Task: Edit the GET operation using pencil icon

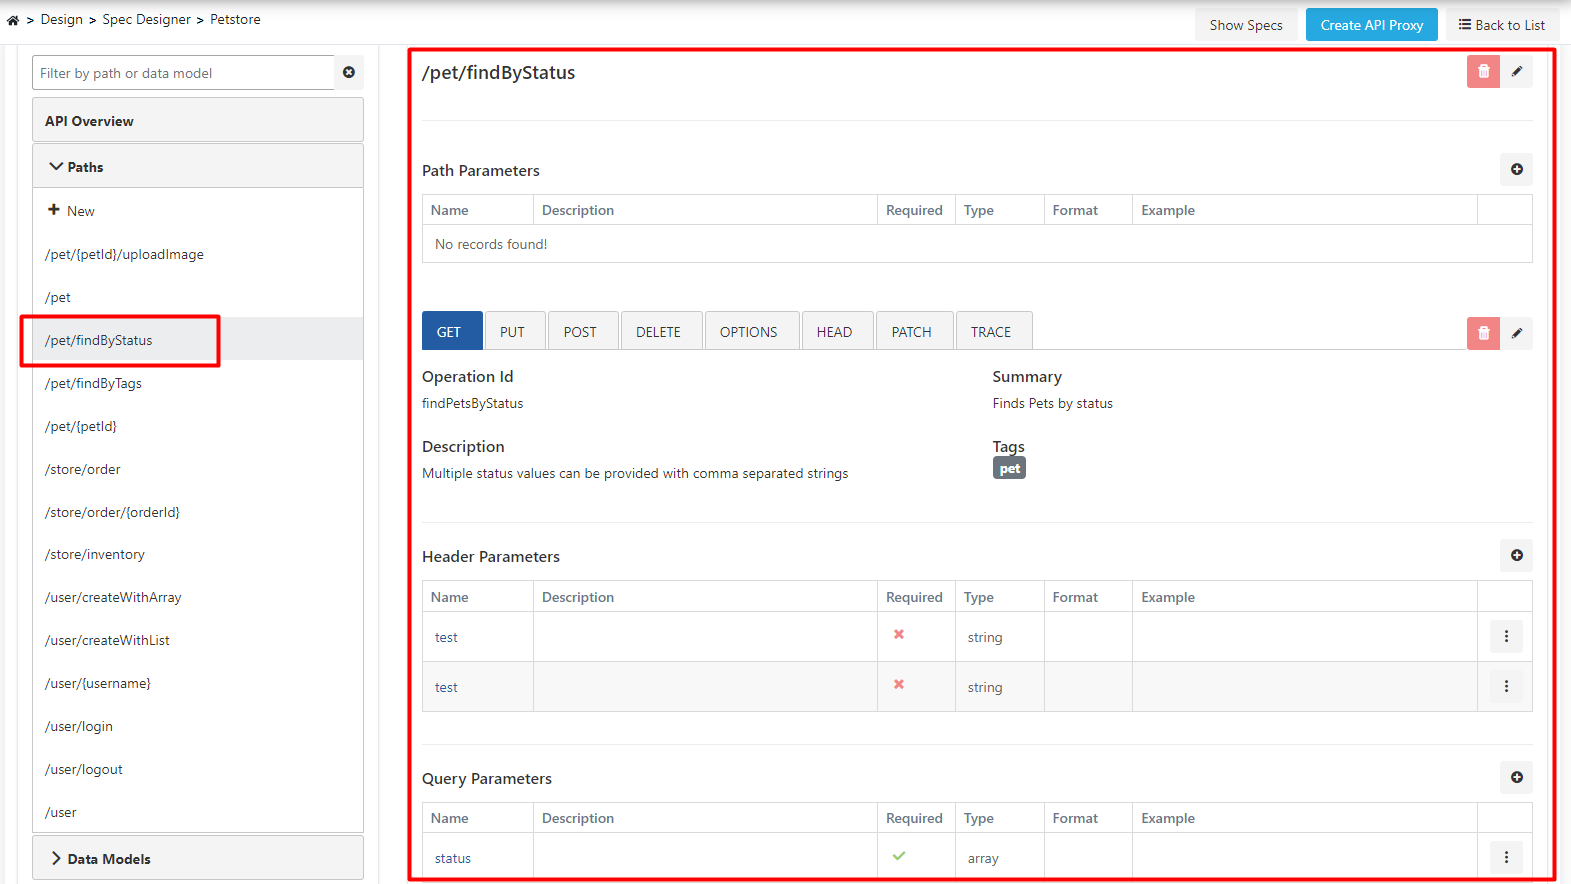Action: 1517,333
